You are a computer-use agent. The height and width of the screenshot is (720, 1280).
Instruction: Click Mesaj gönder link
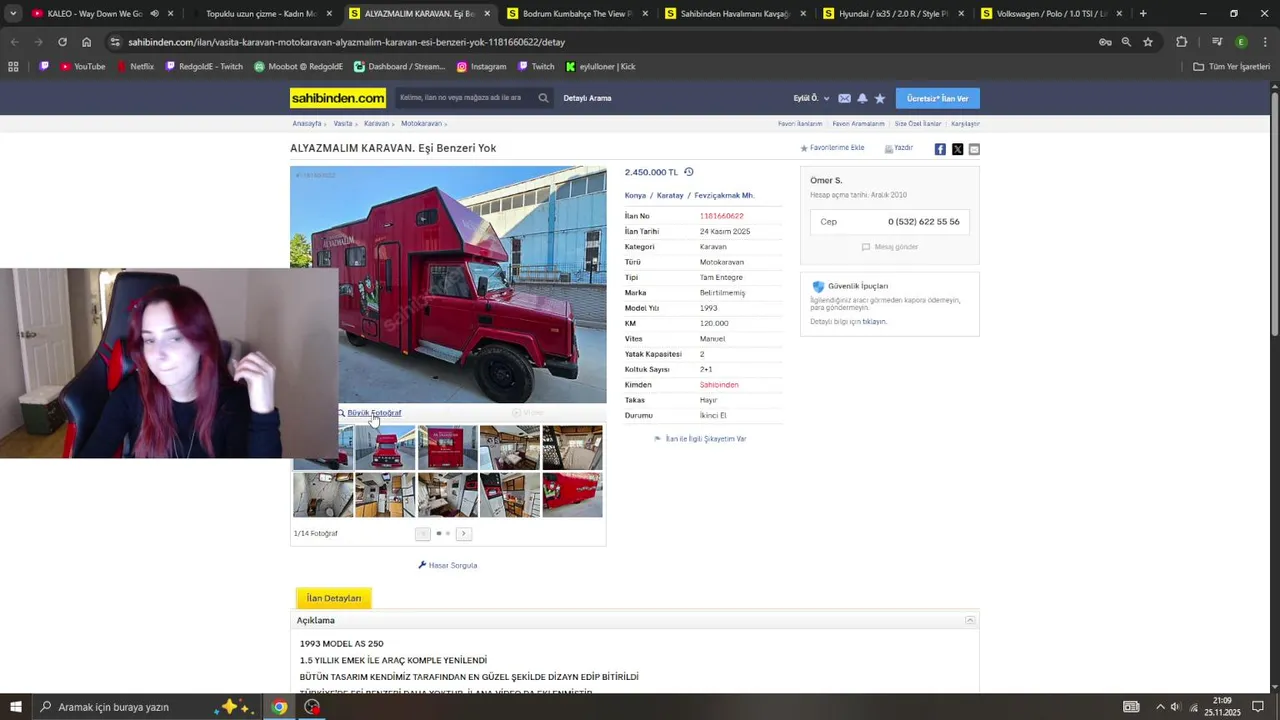[x=890, y=247]
